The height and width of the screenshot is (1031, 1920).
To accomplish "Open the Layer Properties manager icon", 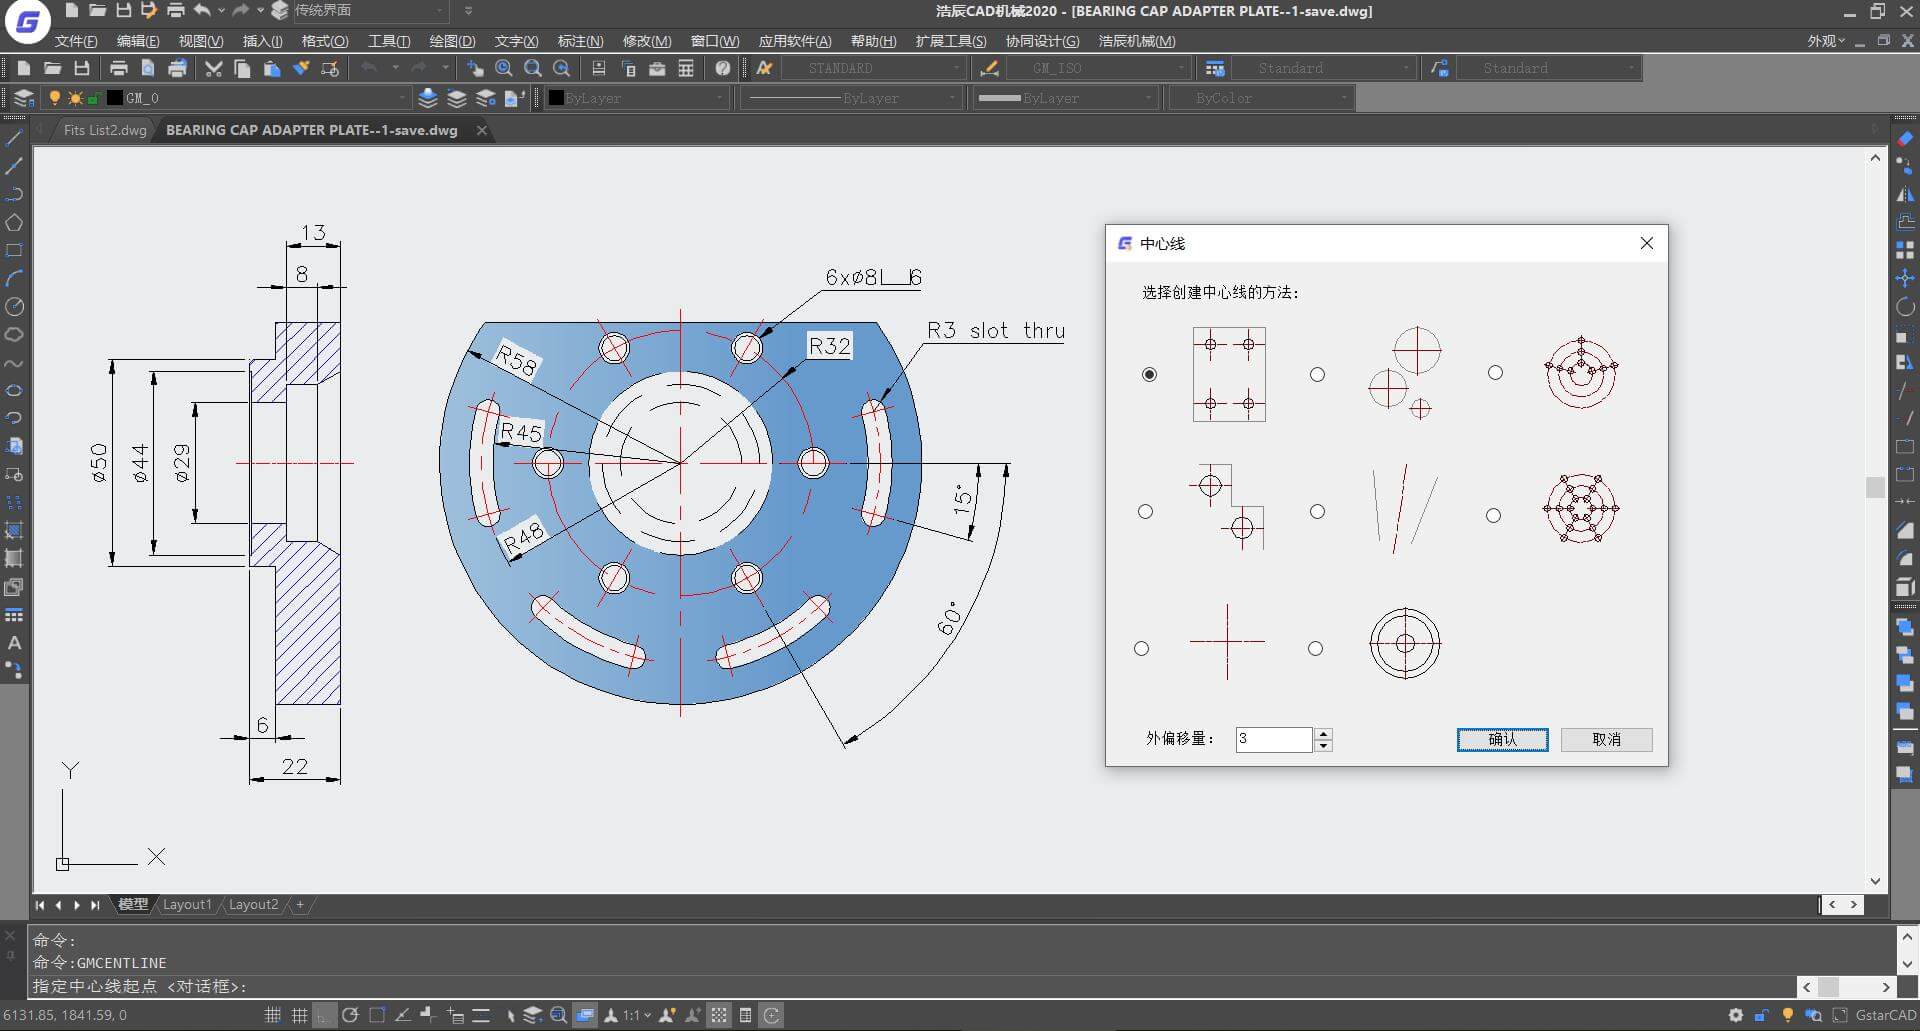I will [x=23, y=98].
